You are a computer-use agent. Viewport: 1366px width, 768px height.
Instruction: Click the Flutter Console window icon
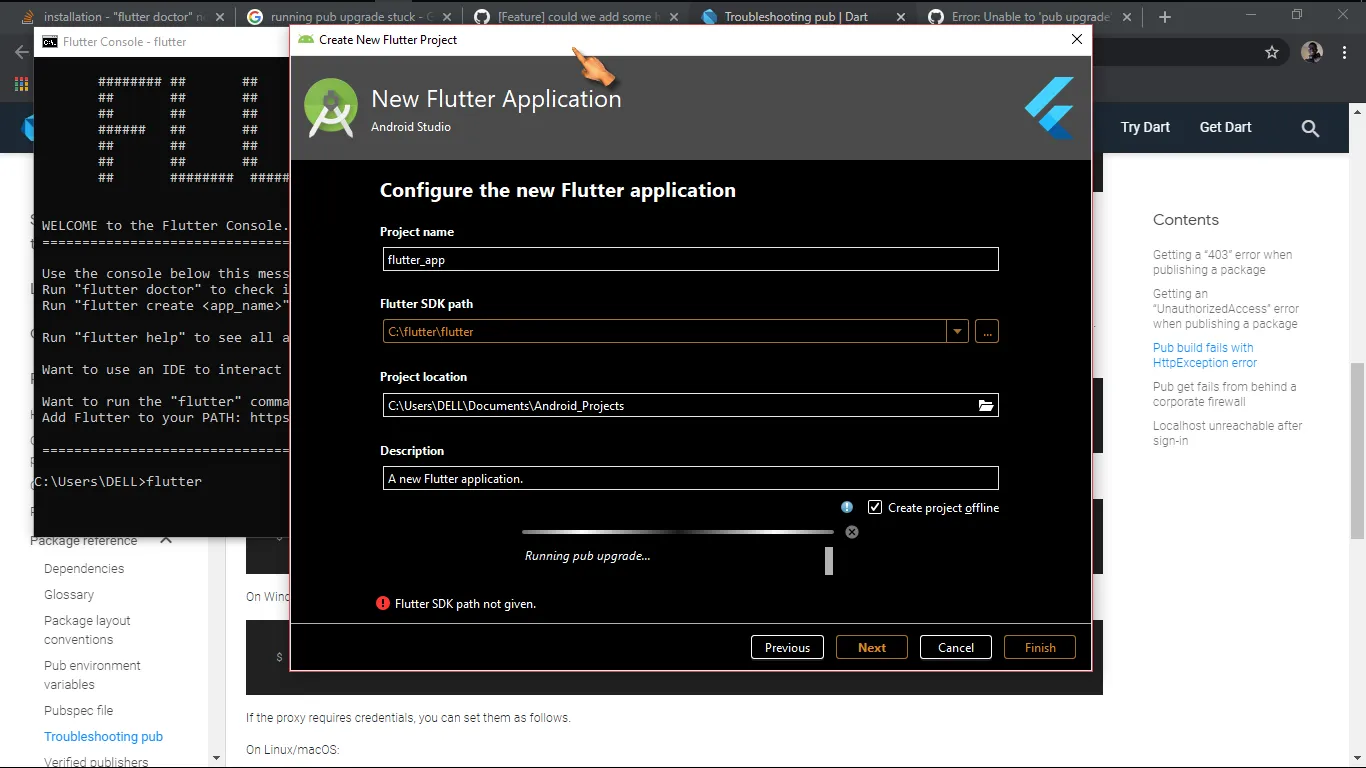(x=49, y=42)
